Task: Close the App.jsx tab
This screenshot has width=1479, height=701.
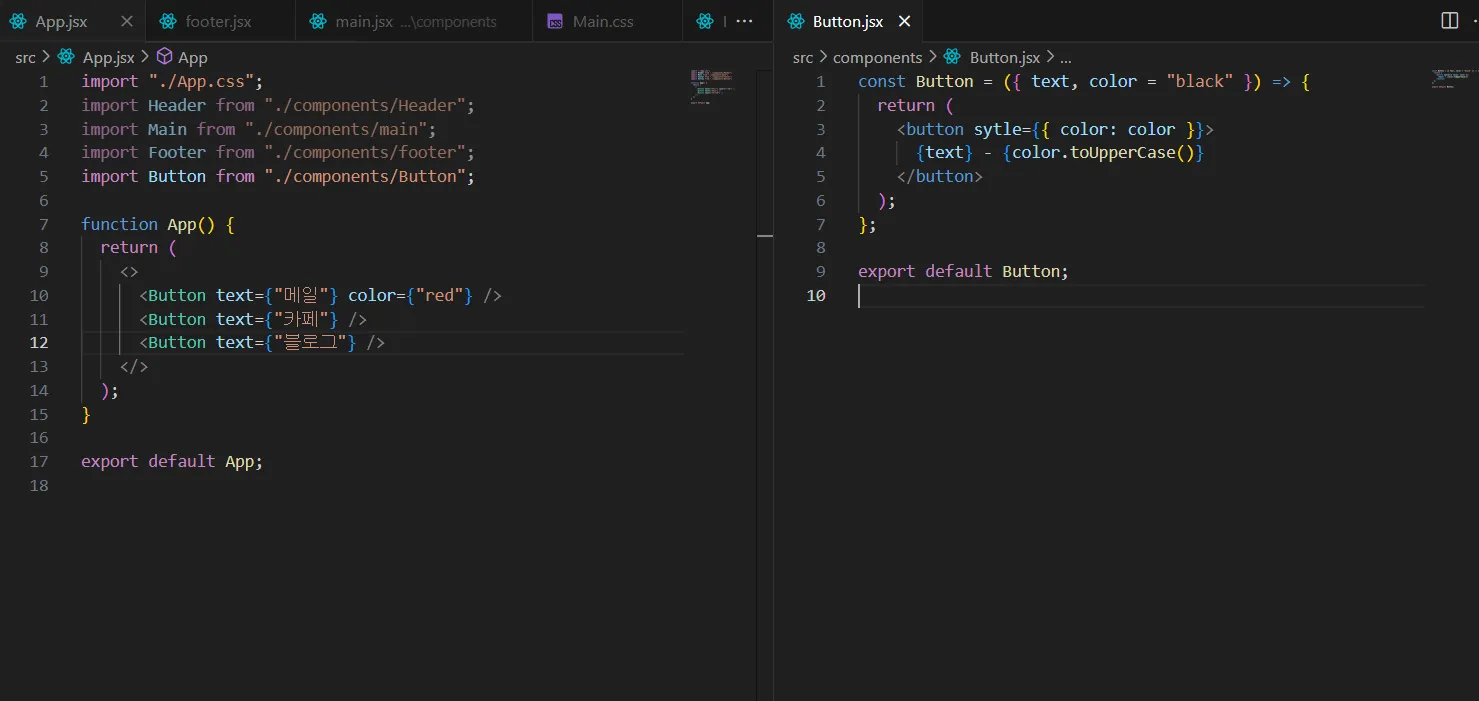Action: tap(126, 21)
